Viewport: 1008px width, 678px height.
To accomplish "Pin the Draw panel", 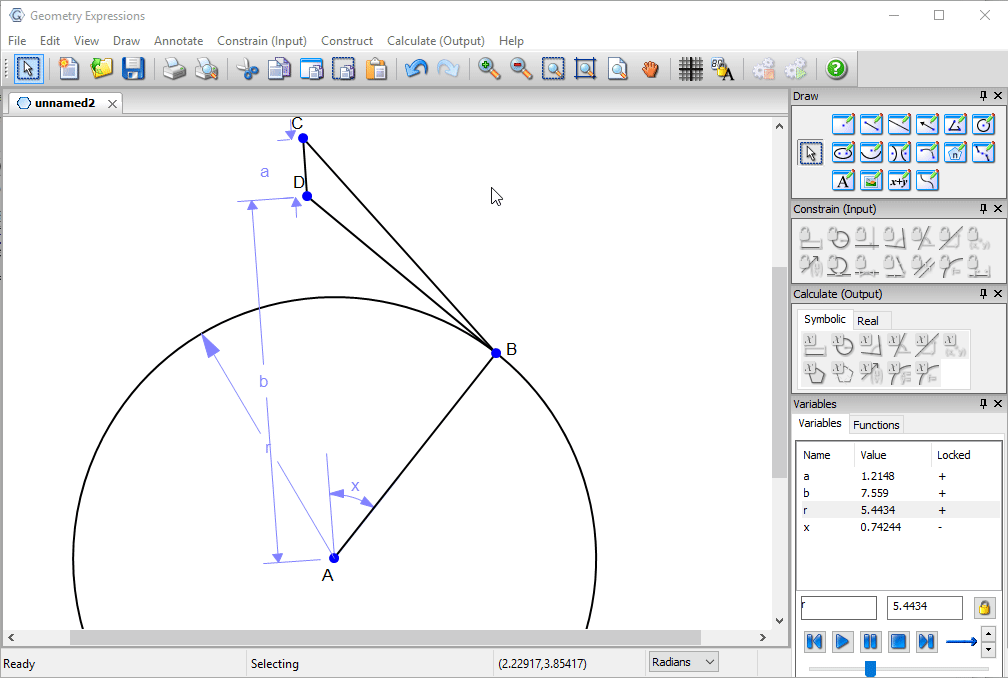I will [983, 96].
